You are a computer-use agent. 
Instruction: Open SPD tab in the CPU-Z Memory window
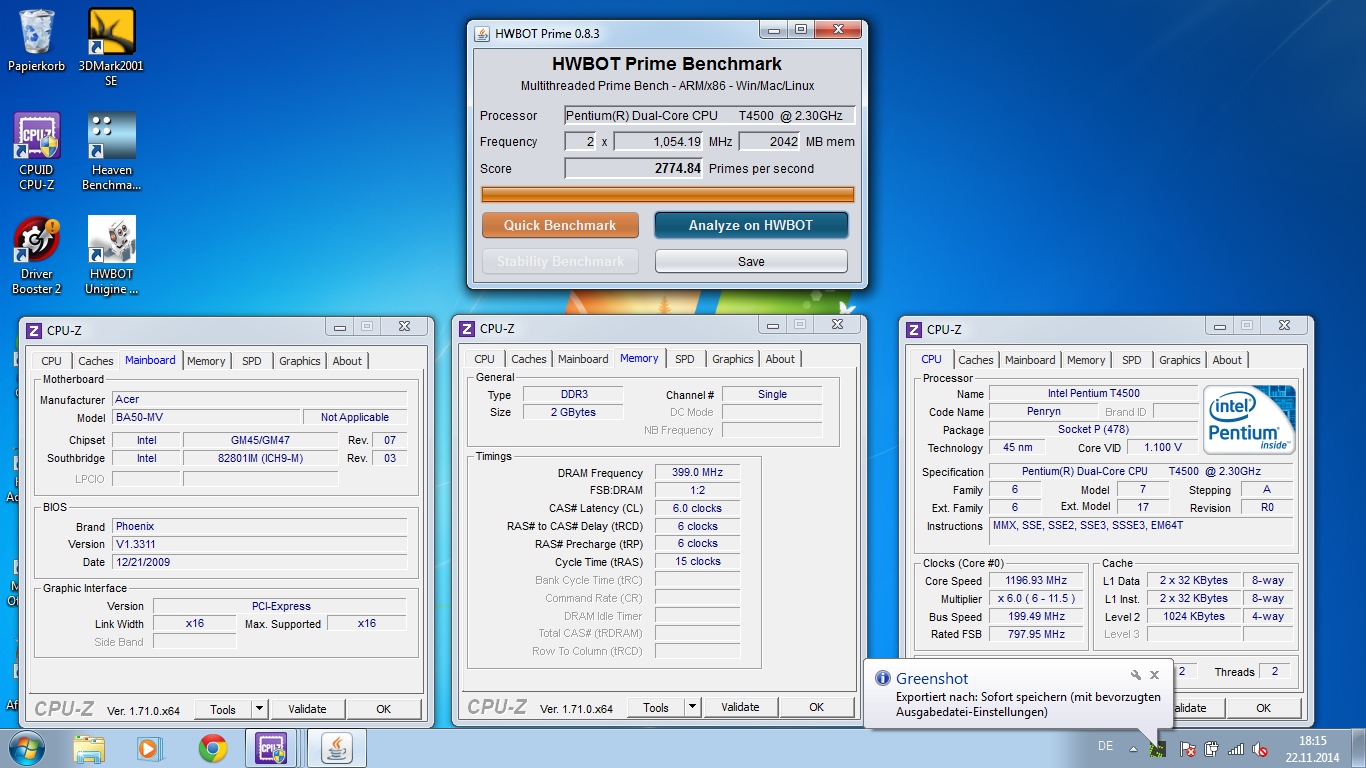[685, 359]
